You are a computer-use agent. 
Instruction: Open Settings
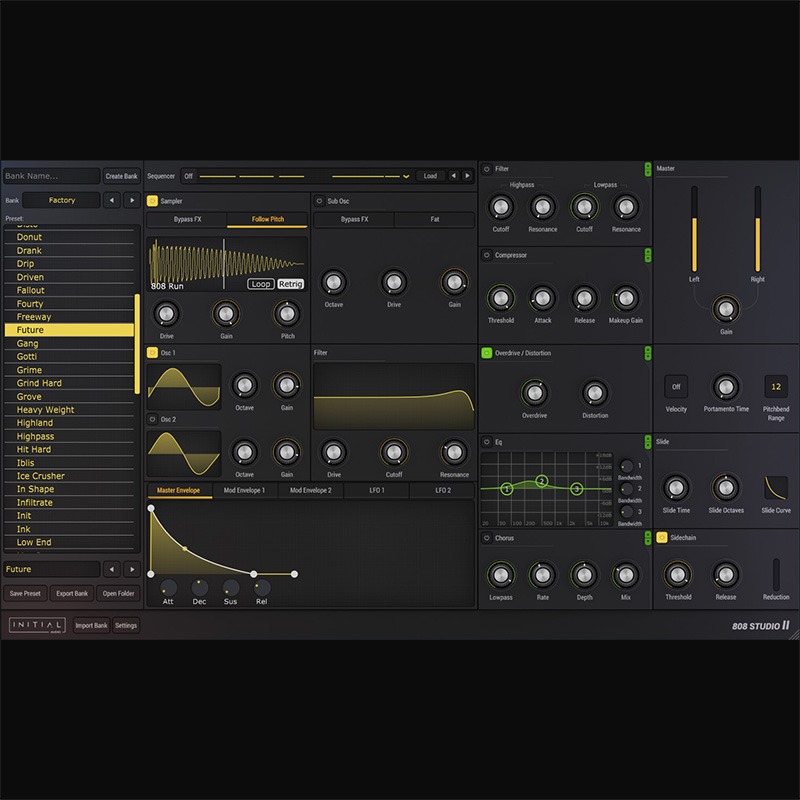click(126, 626)
